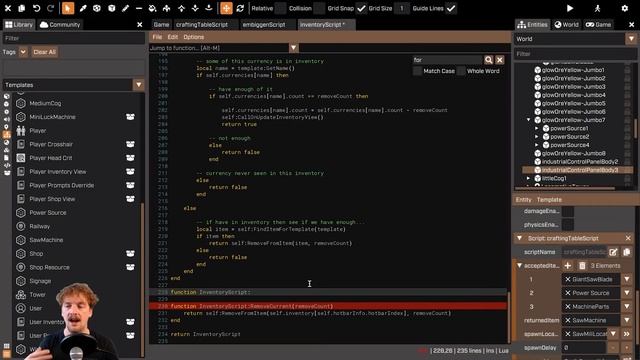Open the script editor Edit menu
Screen dimensions: 640x360
pos(173,37)
